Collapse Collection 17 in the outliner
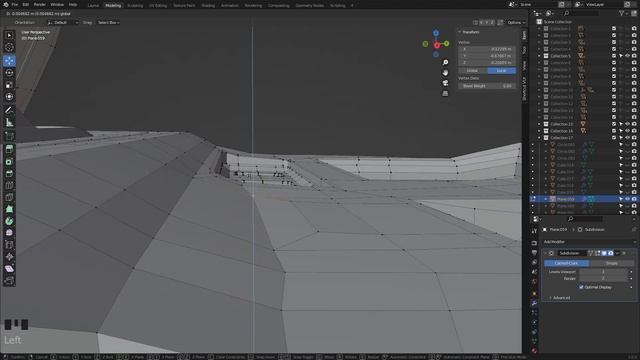Screen dimensions: 640x360 tap(539, 138)
